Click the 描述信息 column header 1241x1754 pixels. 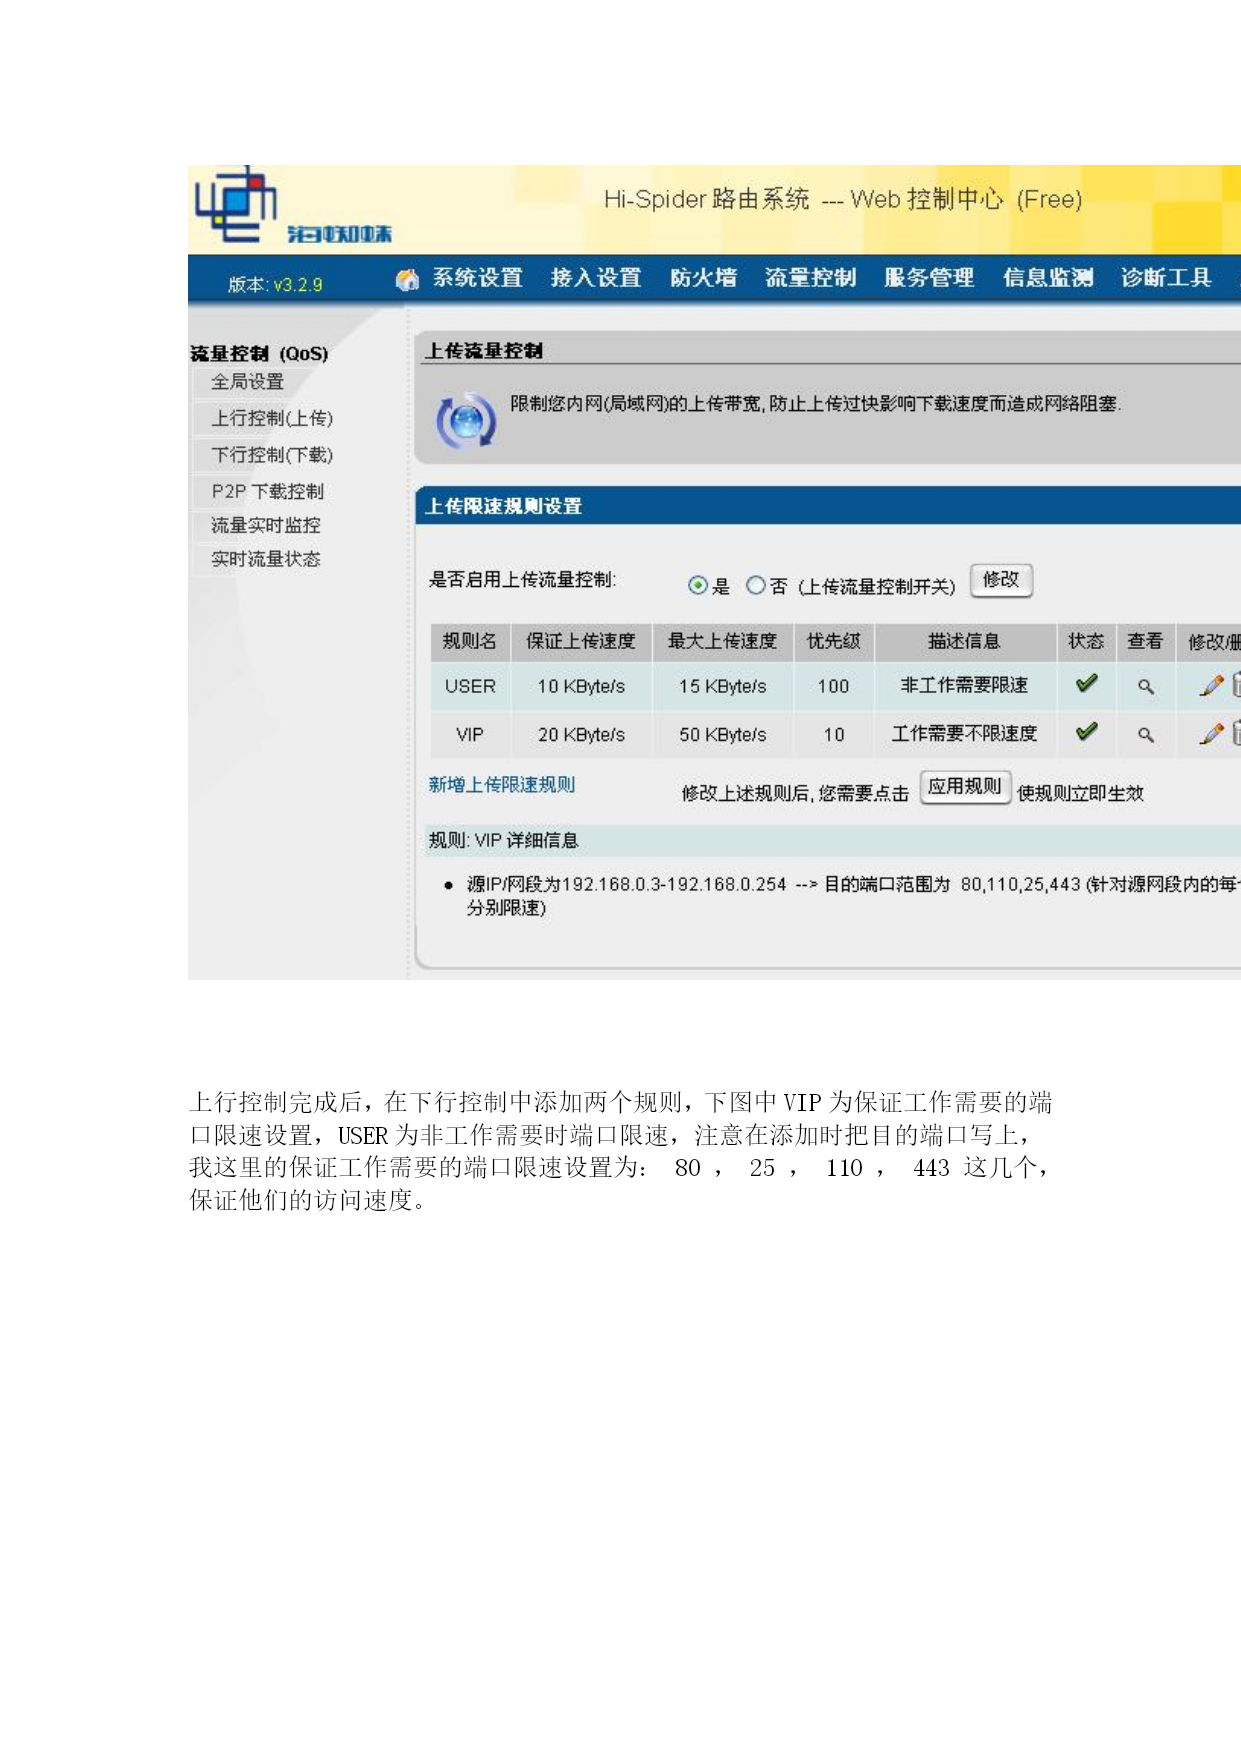(x=965, y=642)
